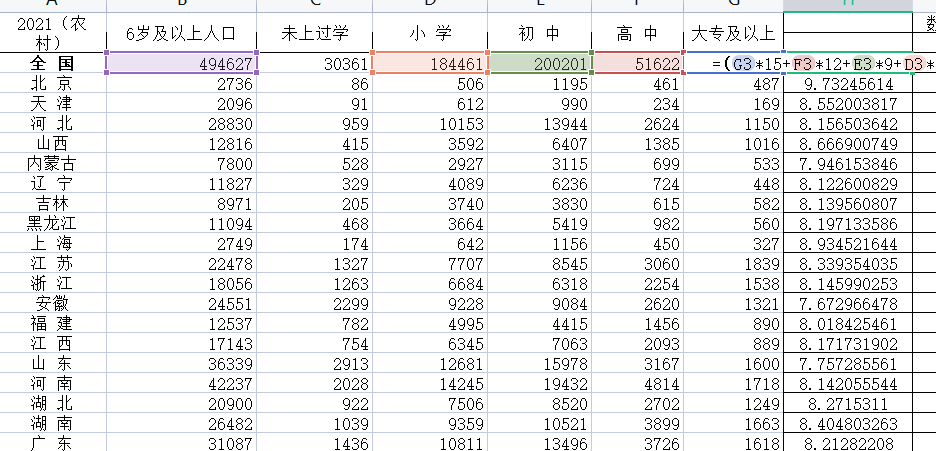Click the value 7.672966478 for 安徽
The width and height of the screenshot is (936, 451).
pyautogui.click(x=848, y=304)
